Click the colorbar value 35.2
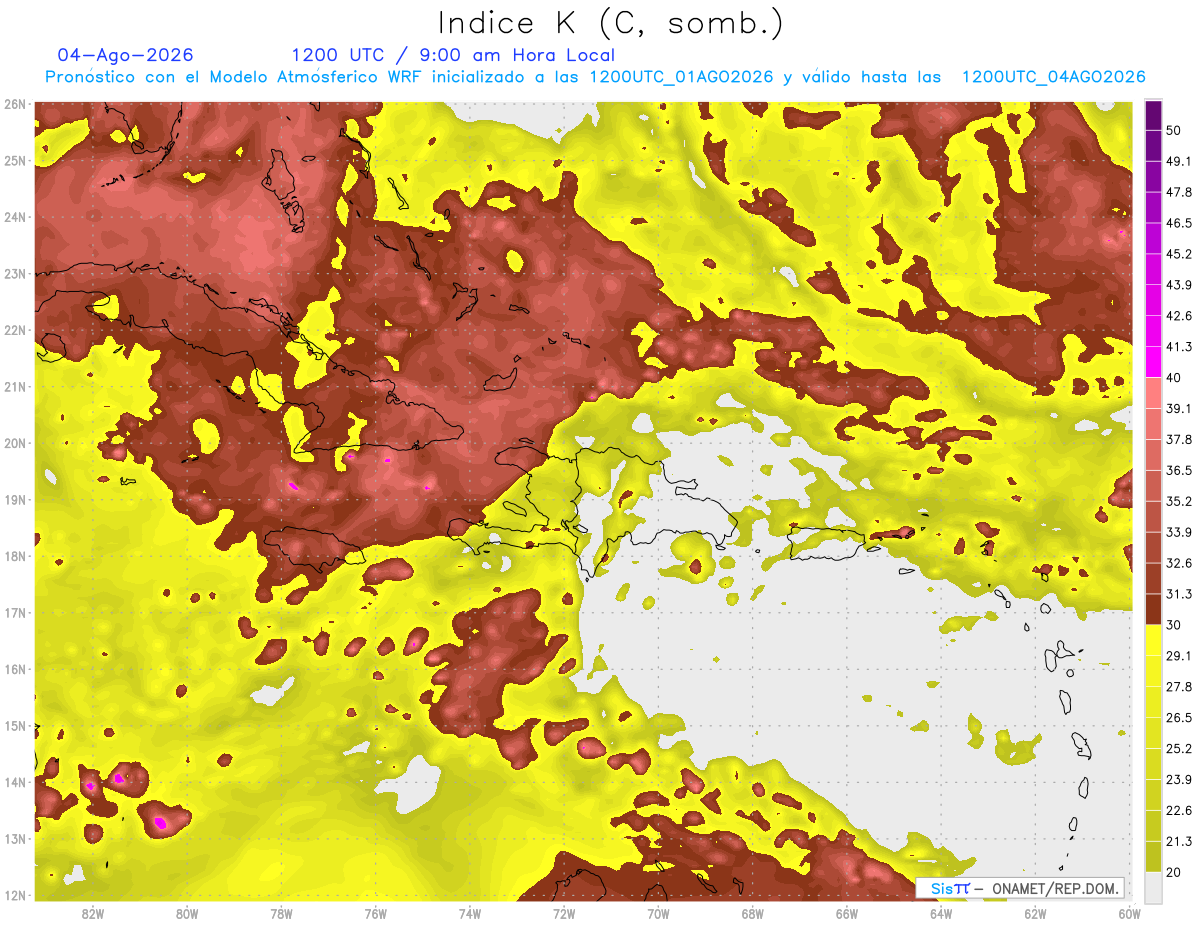The height and width of the screenshot is (927, 1200). coord(1179,501)
